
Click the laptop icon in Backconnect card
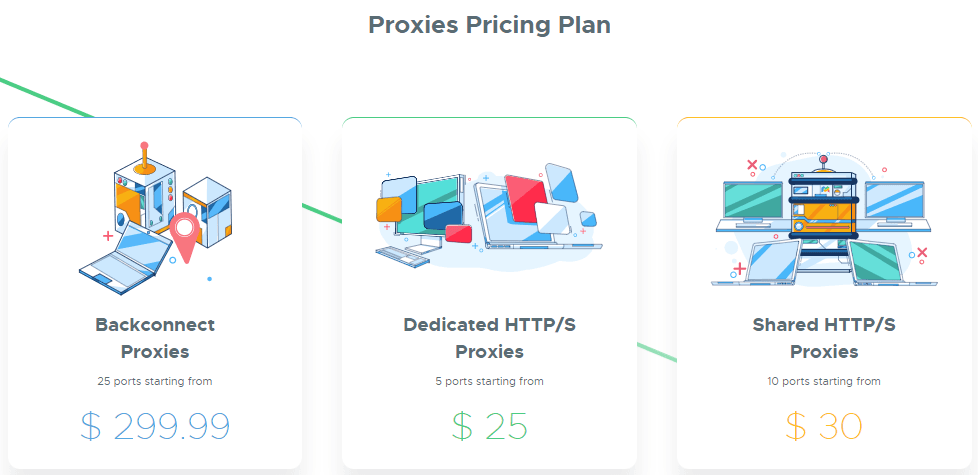click(x=127, y=259)
